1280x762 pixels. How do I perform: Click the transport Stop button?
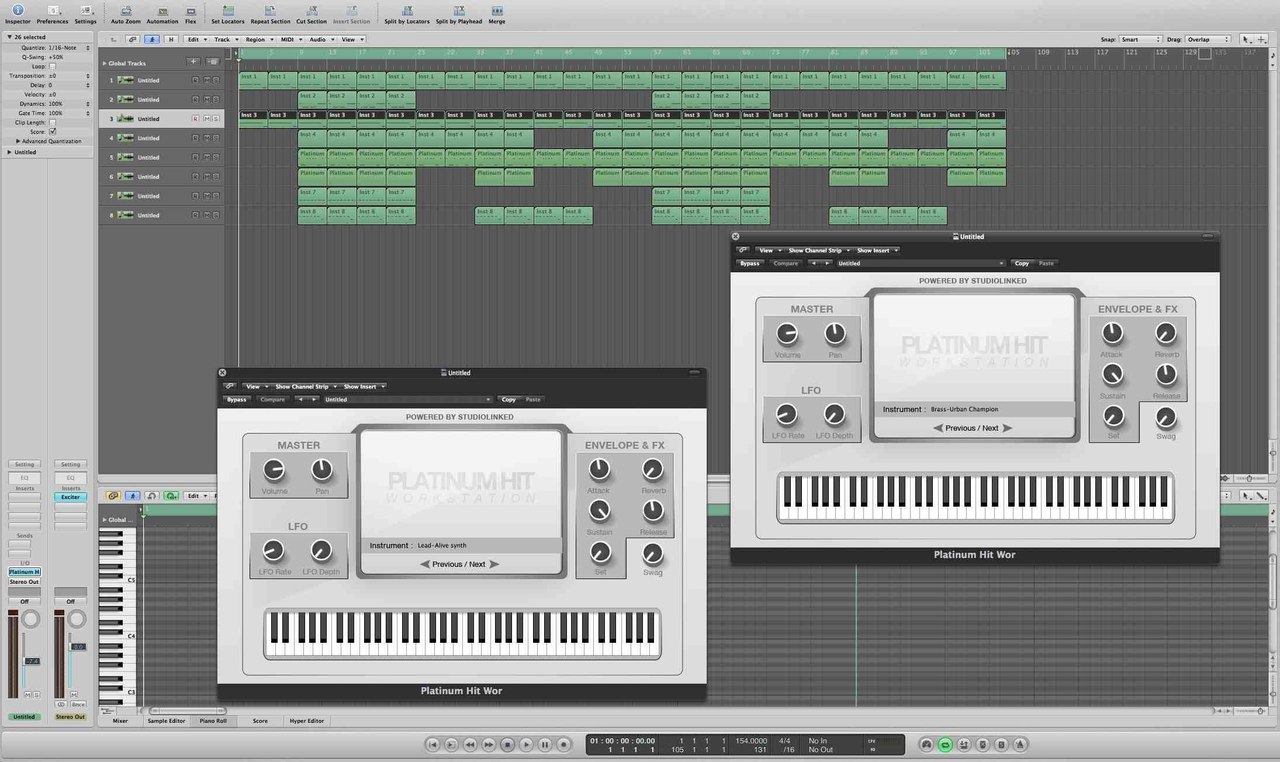[507, 744]
